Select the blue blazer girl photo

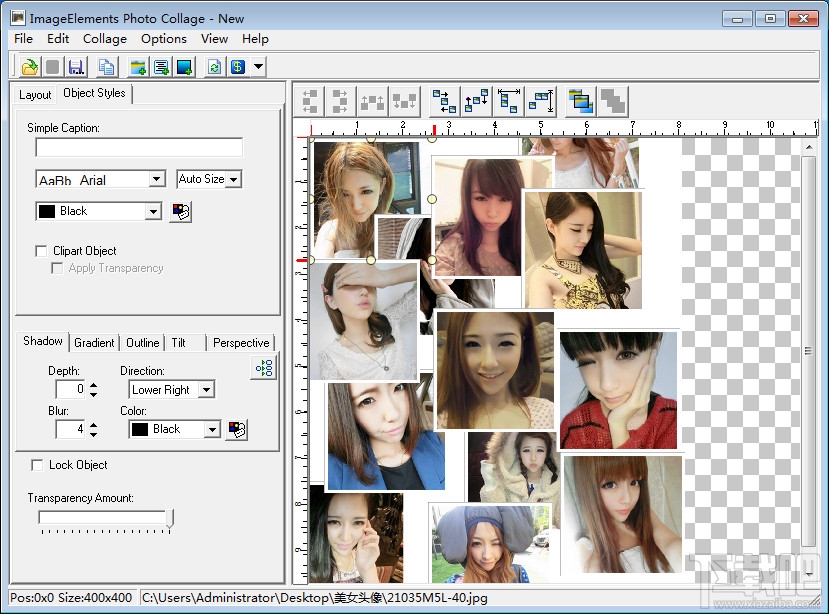(x=386, y=436)
